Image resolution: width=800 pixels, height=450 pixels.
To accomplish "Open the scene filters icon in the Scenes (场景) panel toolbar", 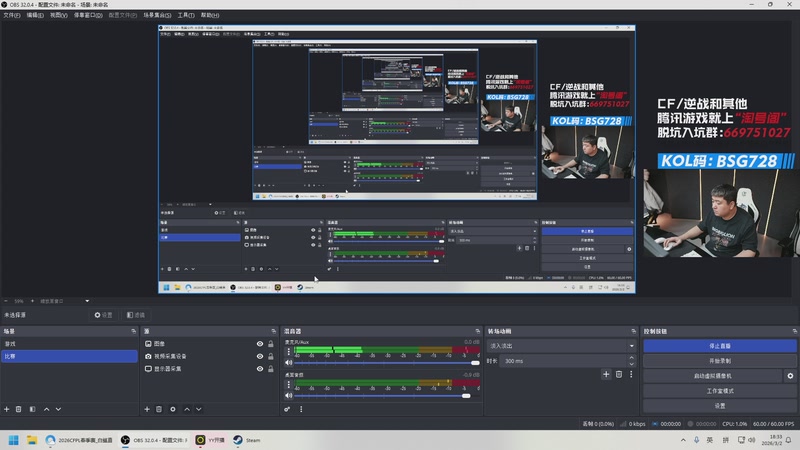I will point(32,409).
